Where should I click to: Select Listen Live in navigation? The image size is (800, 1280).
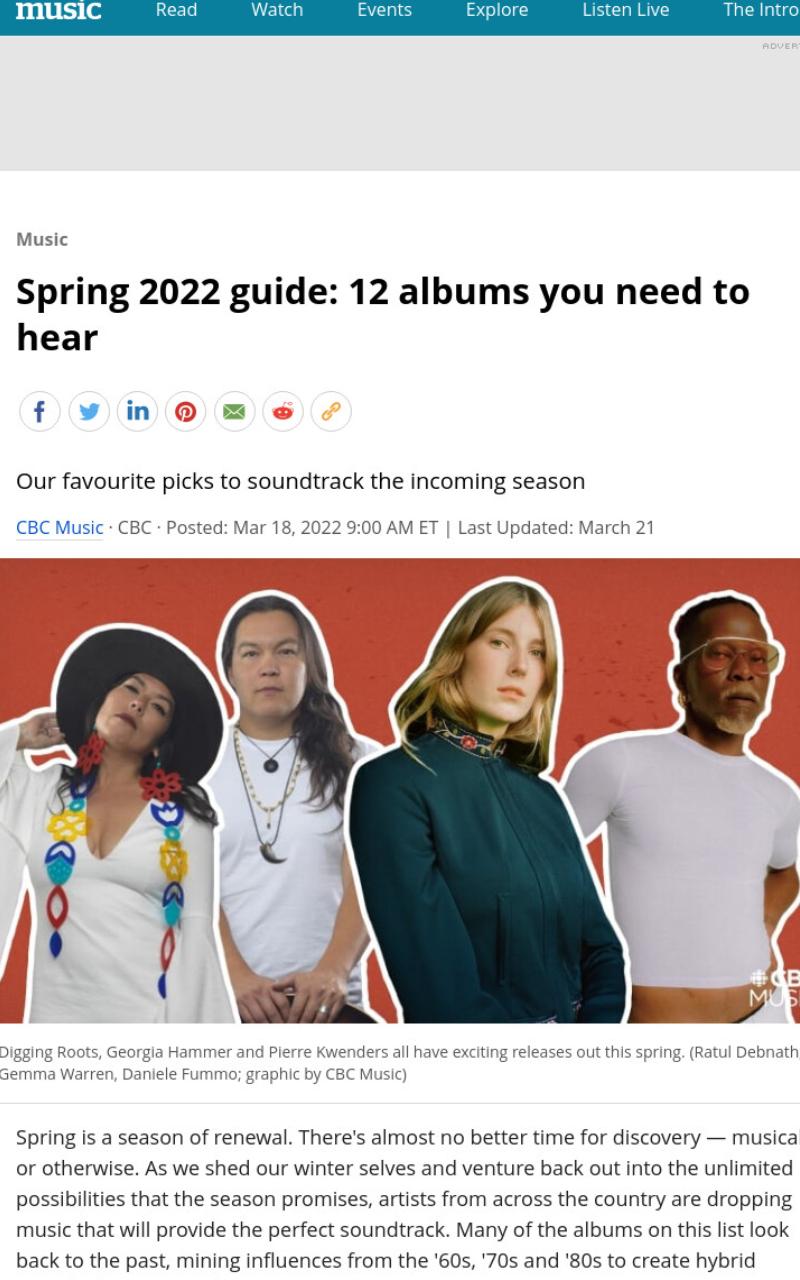pyautogui.click(x=626, y=10)
